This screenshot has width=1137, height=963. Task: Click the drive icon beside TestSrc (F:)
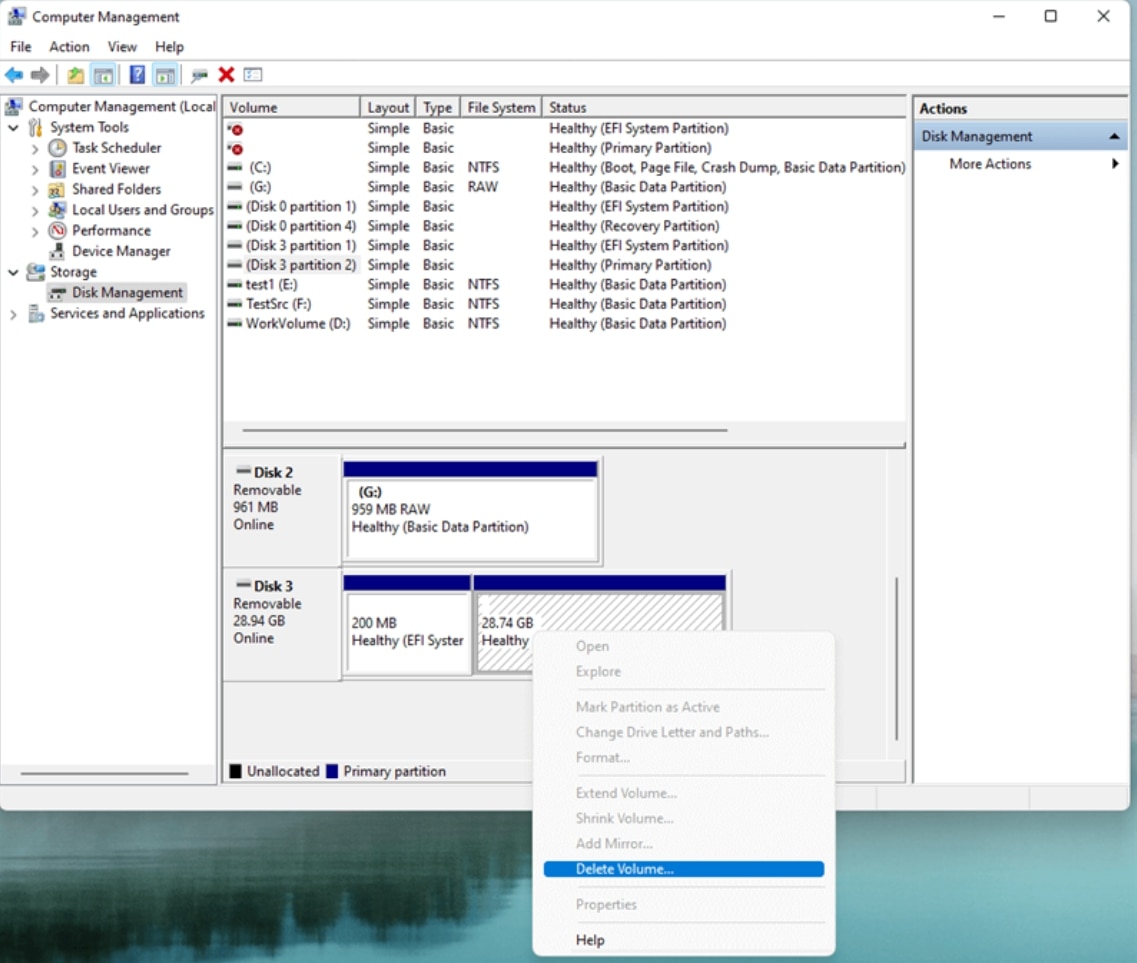tap(235, 304)
